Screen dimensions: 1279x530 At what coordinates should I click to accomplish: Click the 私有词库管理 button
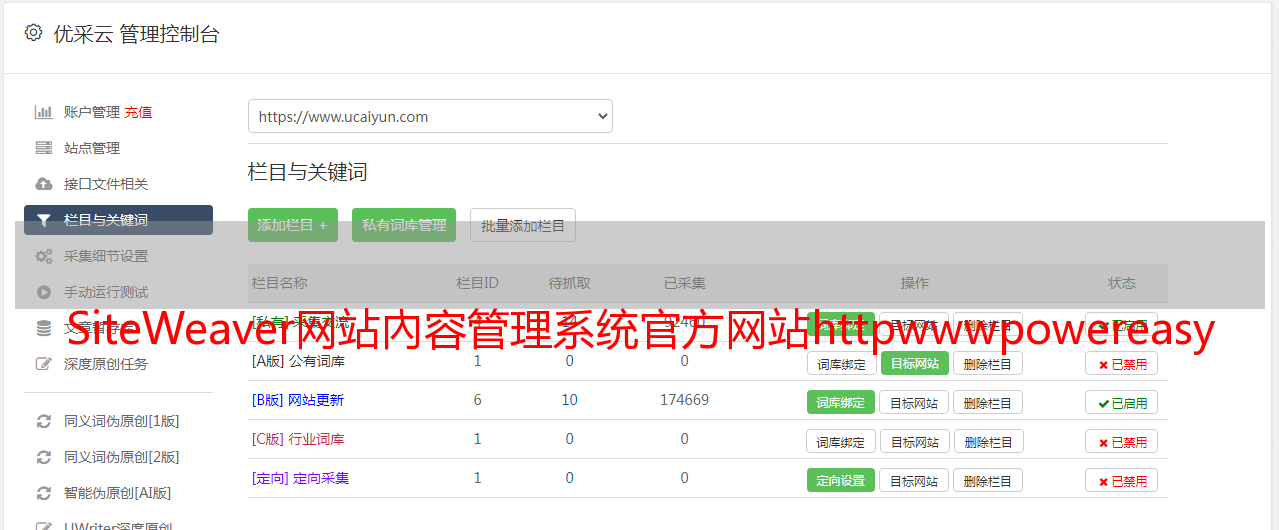click(404, 225)
